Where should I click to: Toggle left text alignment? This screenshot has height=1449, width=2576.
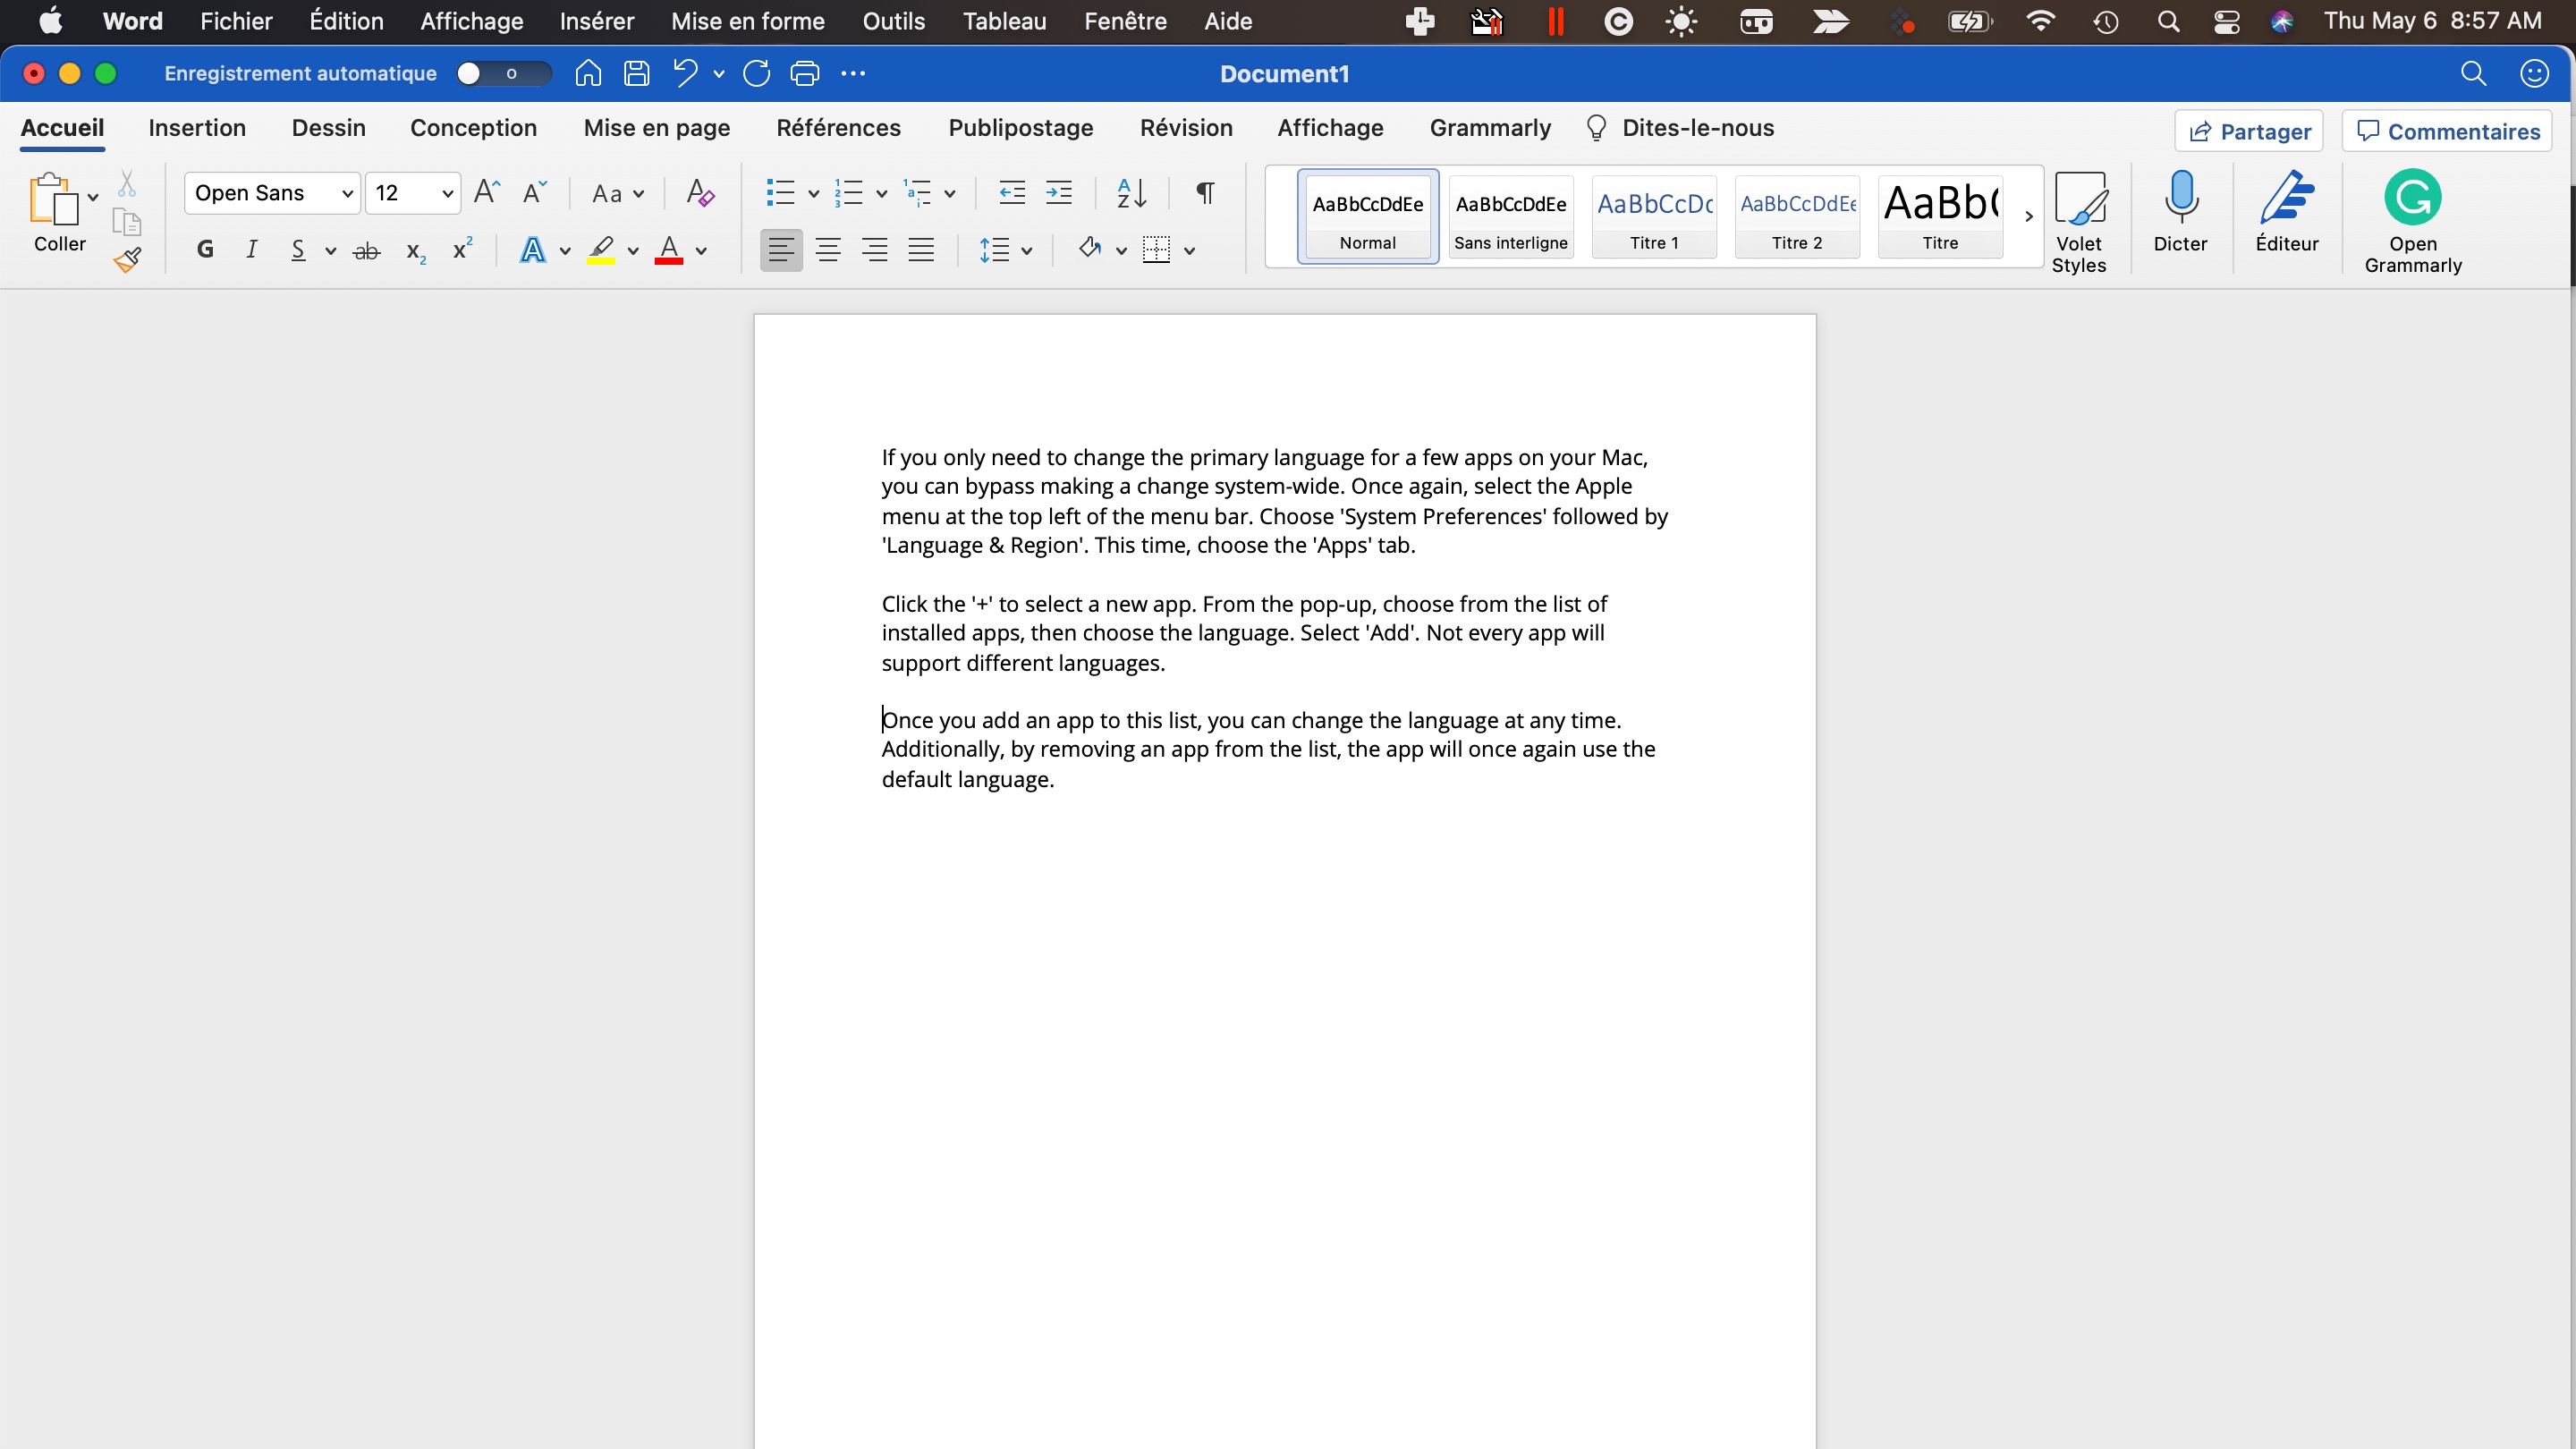pos(781,250)
